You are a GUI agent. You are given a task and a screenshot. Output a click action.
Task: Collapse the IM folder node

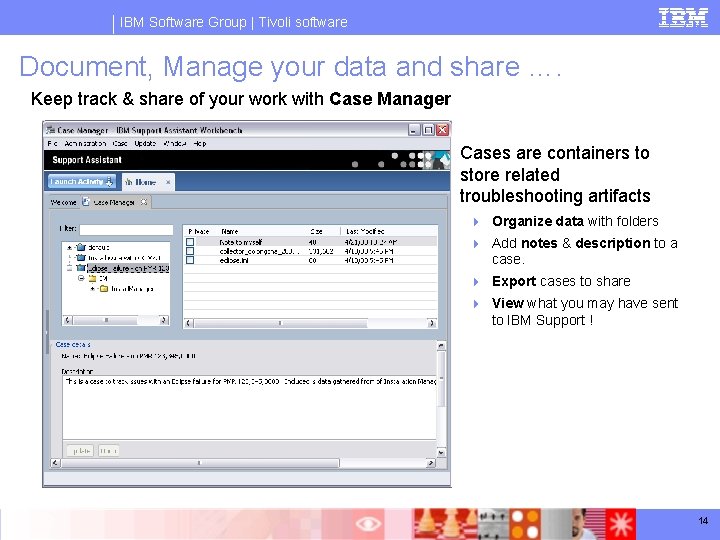click(81, 278)
